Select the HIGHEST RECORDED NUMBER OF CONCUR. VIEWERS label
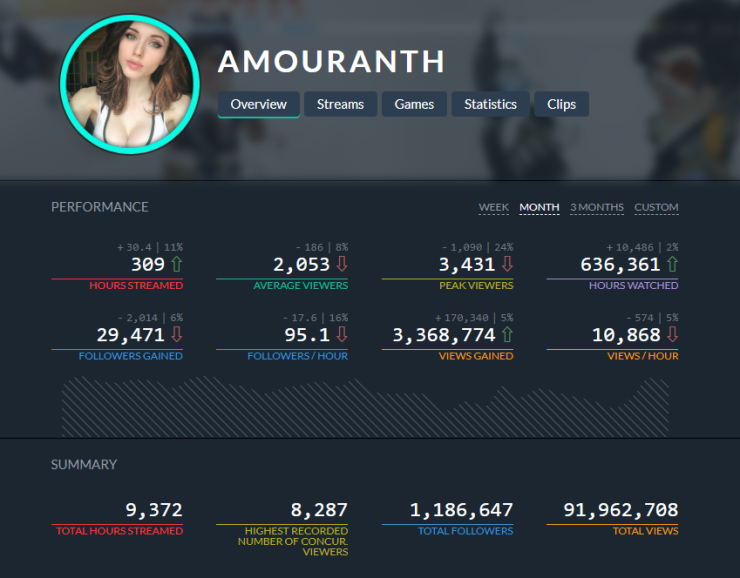 click(293, 541)
